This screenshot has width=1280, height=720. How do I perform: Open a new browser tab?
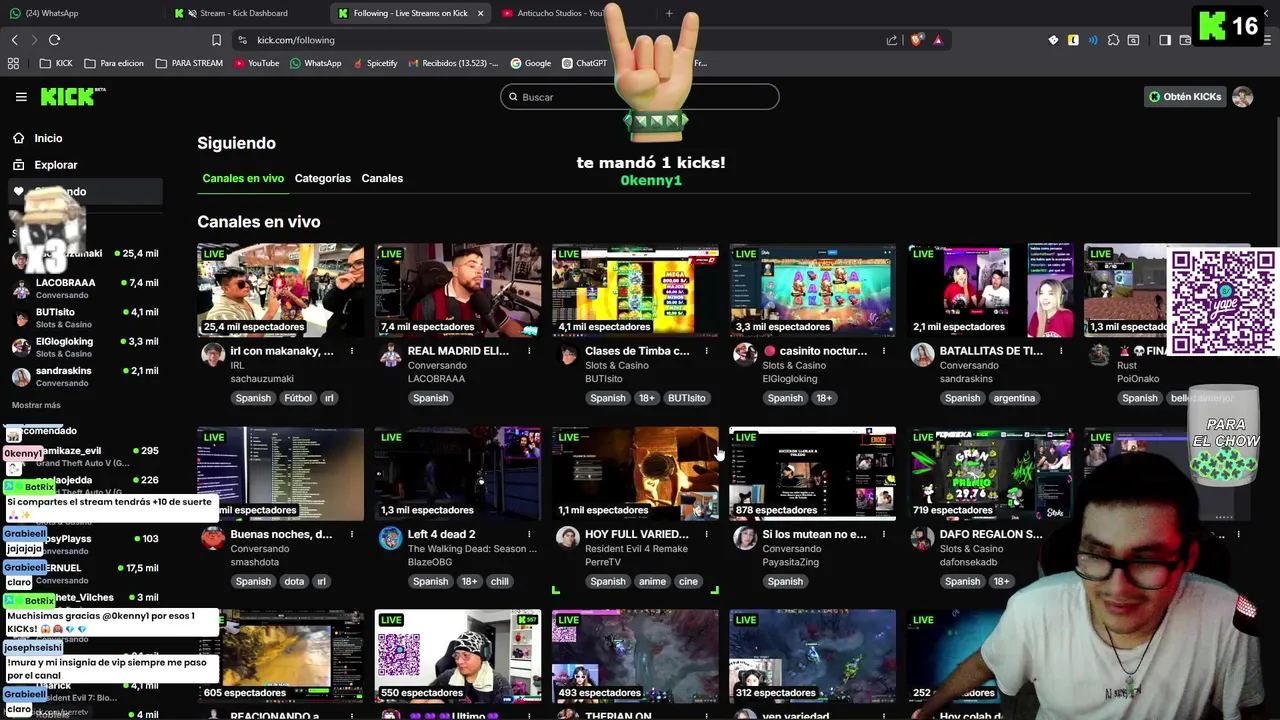(x=669, y=13)
